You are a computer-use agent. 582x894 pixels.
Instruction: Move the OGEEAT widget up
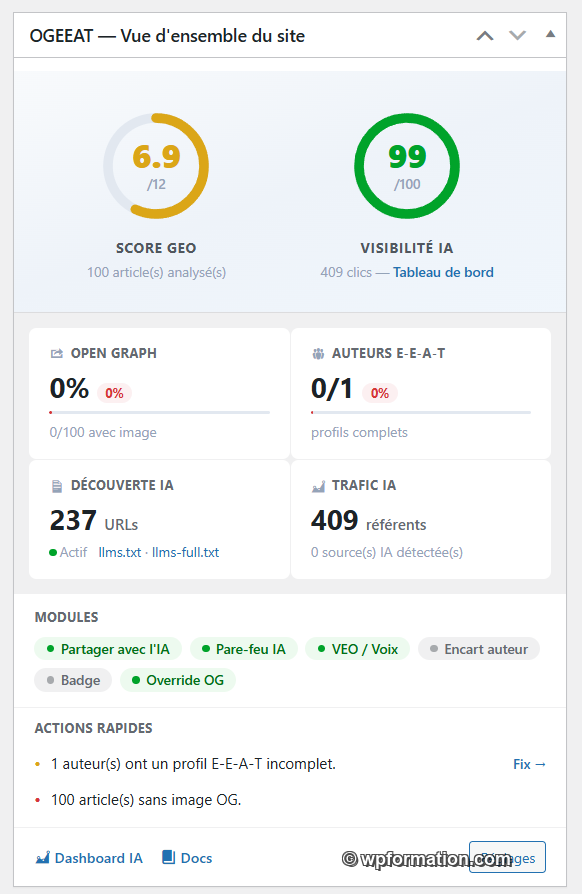point(485,36)
